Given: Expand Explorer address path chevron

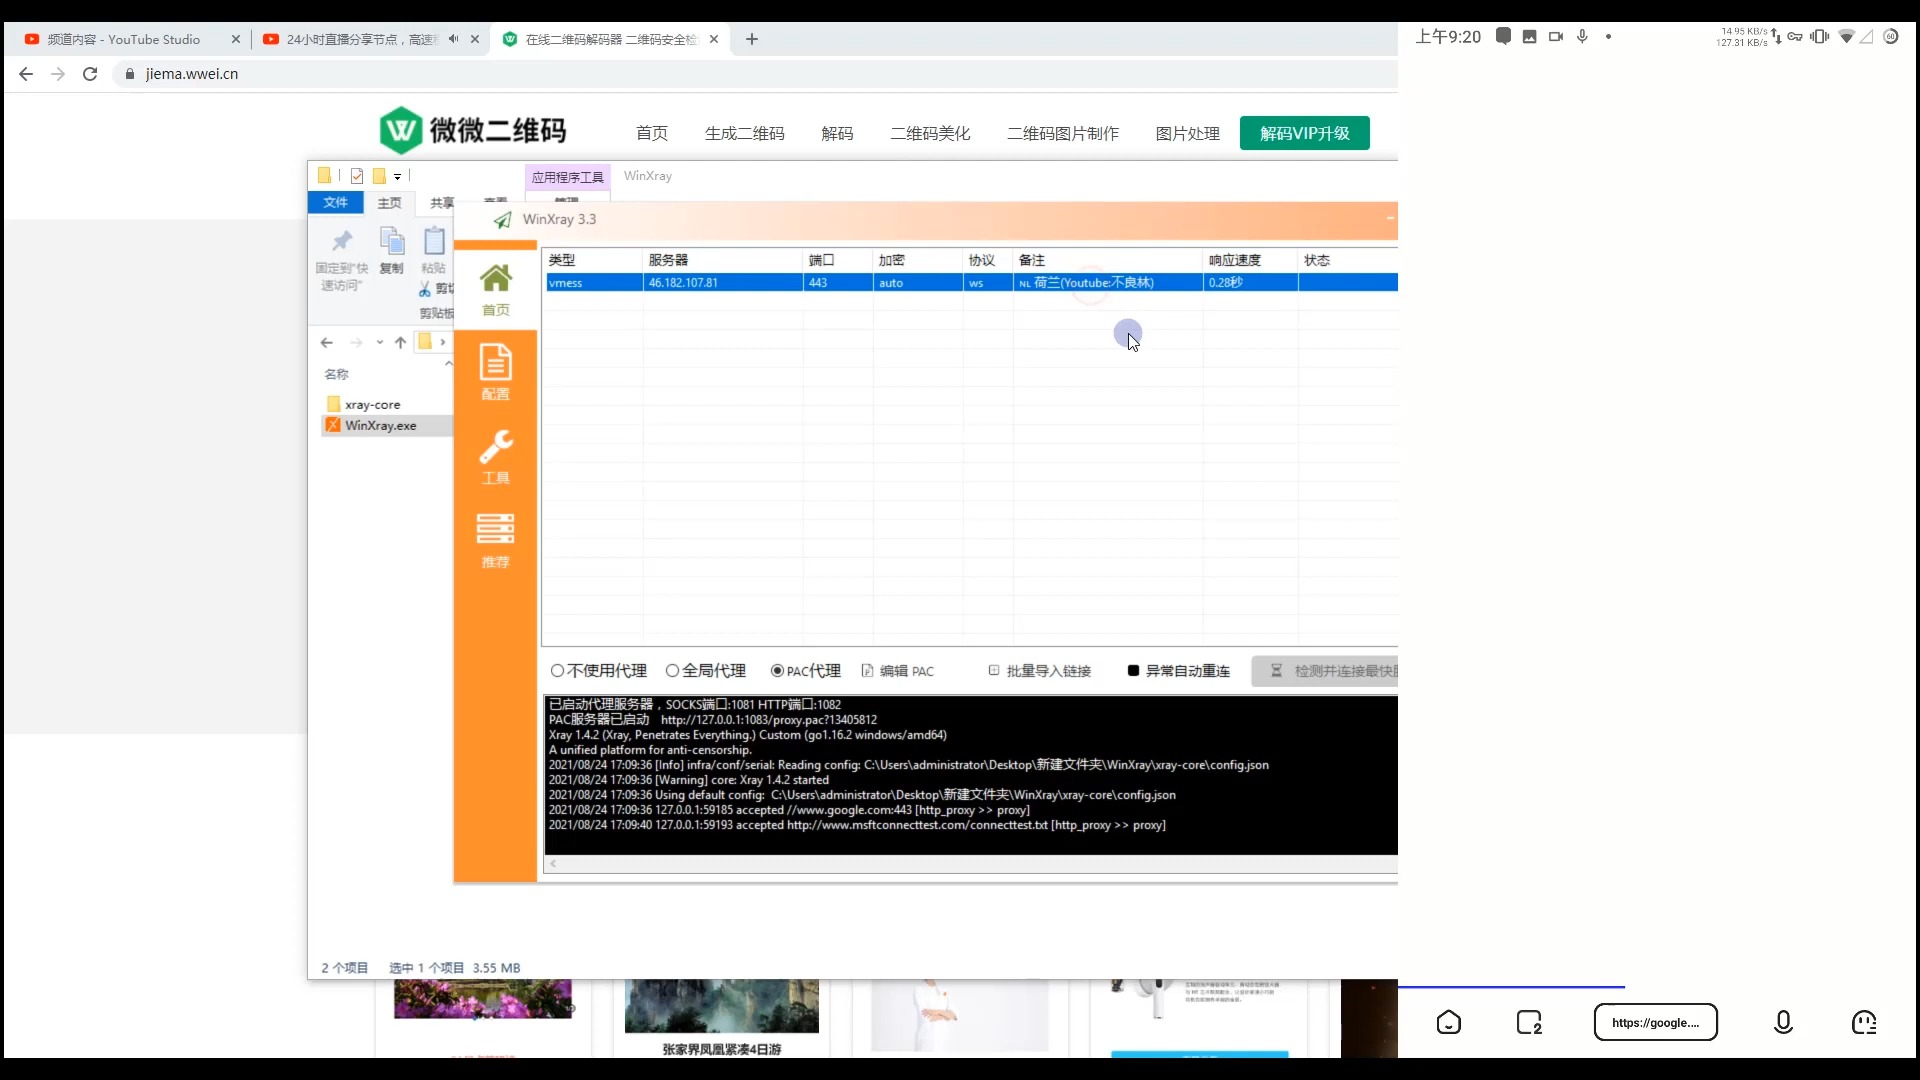Looking at the screenshot, I should [x=443, y=343].
